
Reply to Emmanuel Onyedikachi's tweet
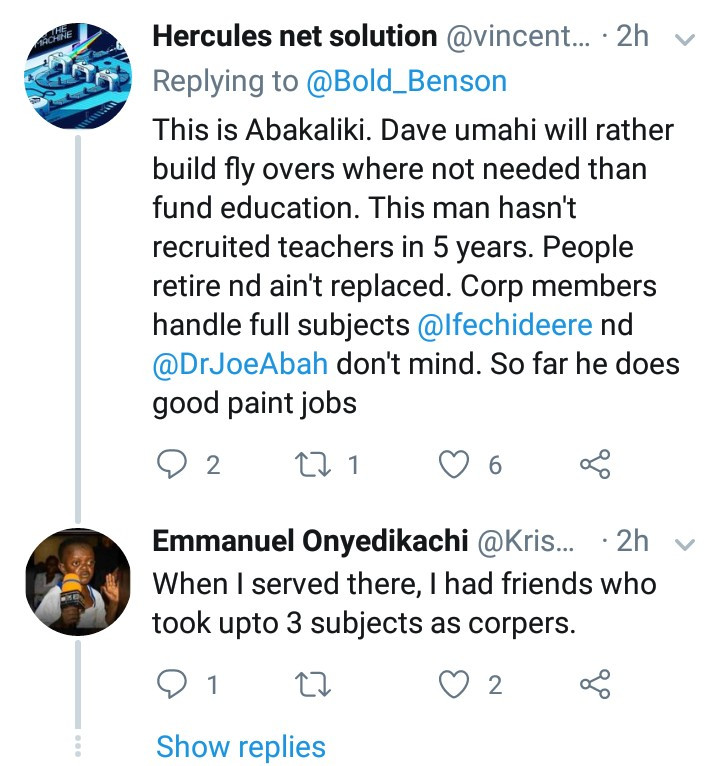pyautogui.click(x=172, y=685)
